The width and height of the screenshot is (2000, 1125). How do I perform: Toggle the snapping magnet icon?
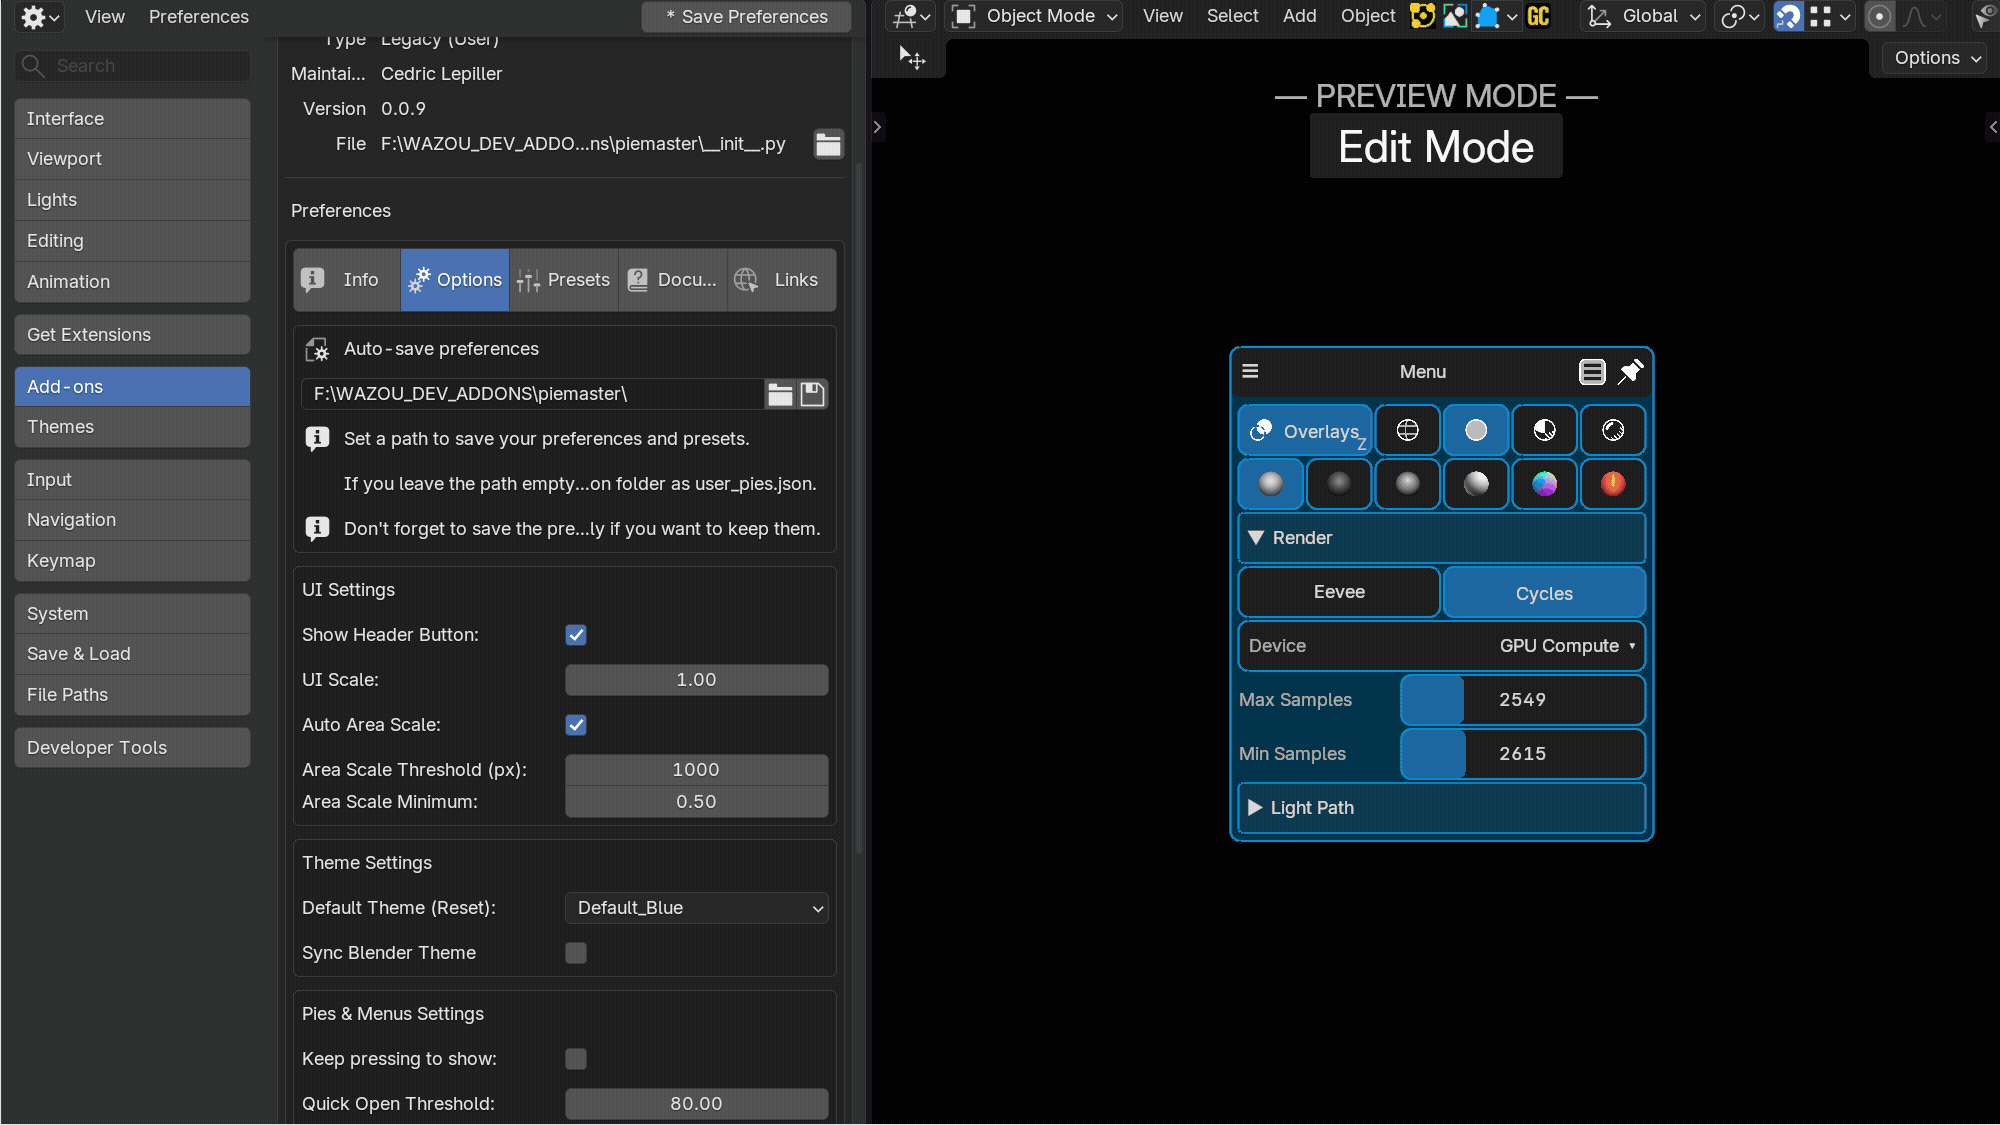click(x=1788, y=16)
